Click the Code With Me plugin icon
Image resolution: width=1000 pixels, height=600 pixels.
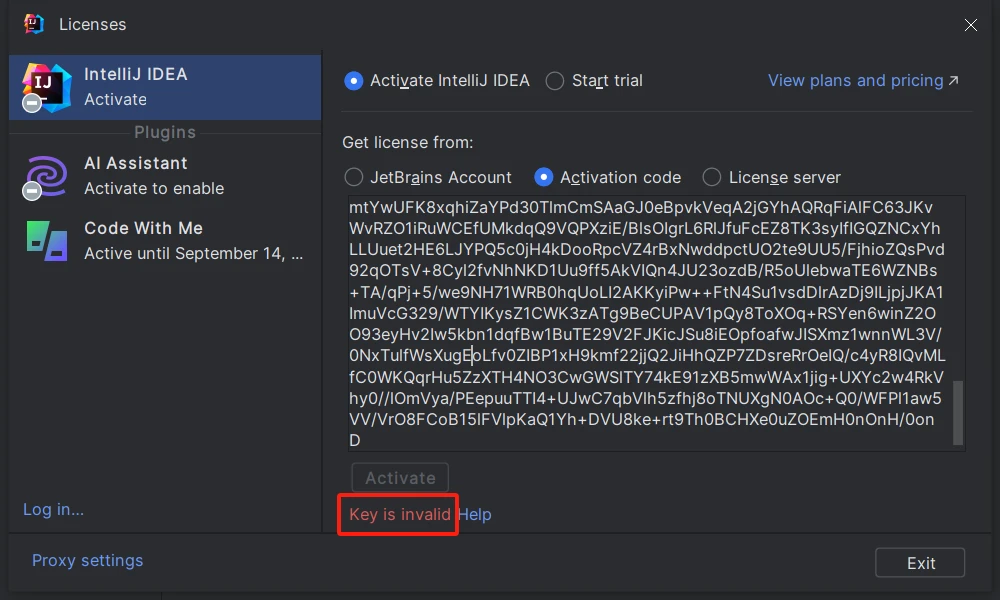47,241
